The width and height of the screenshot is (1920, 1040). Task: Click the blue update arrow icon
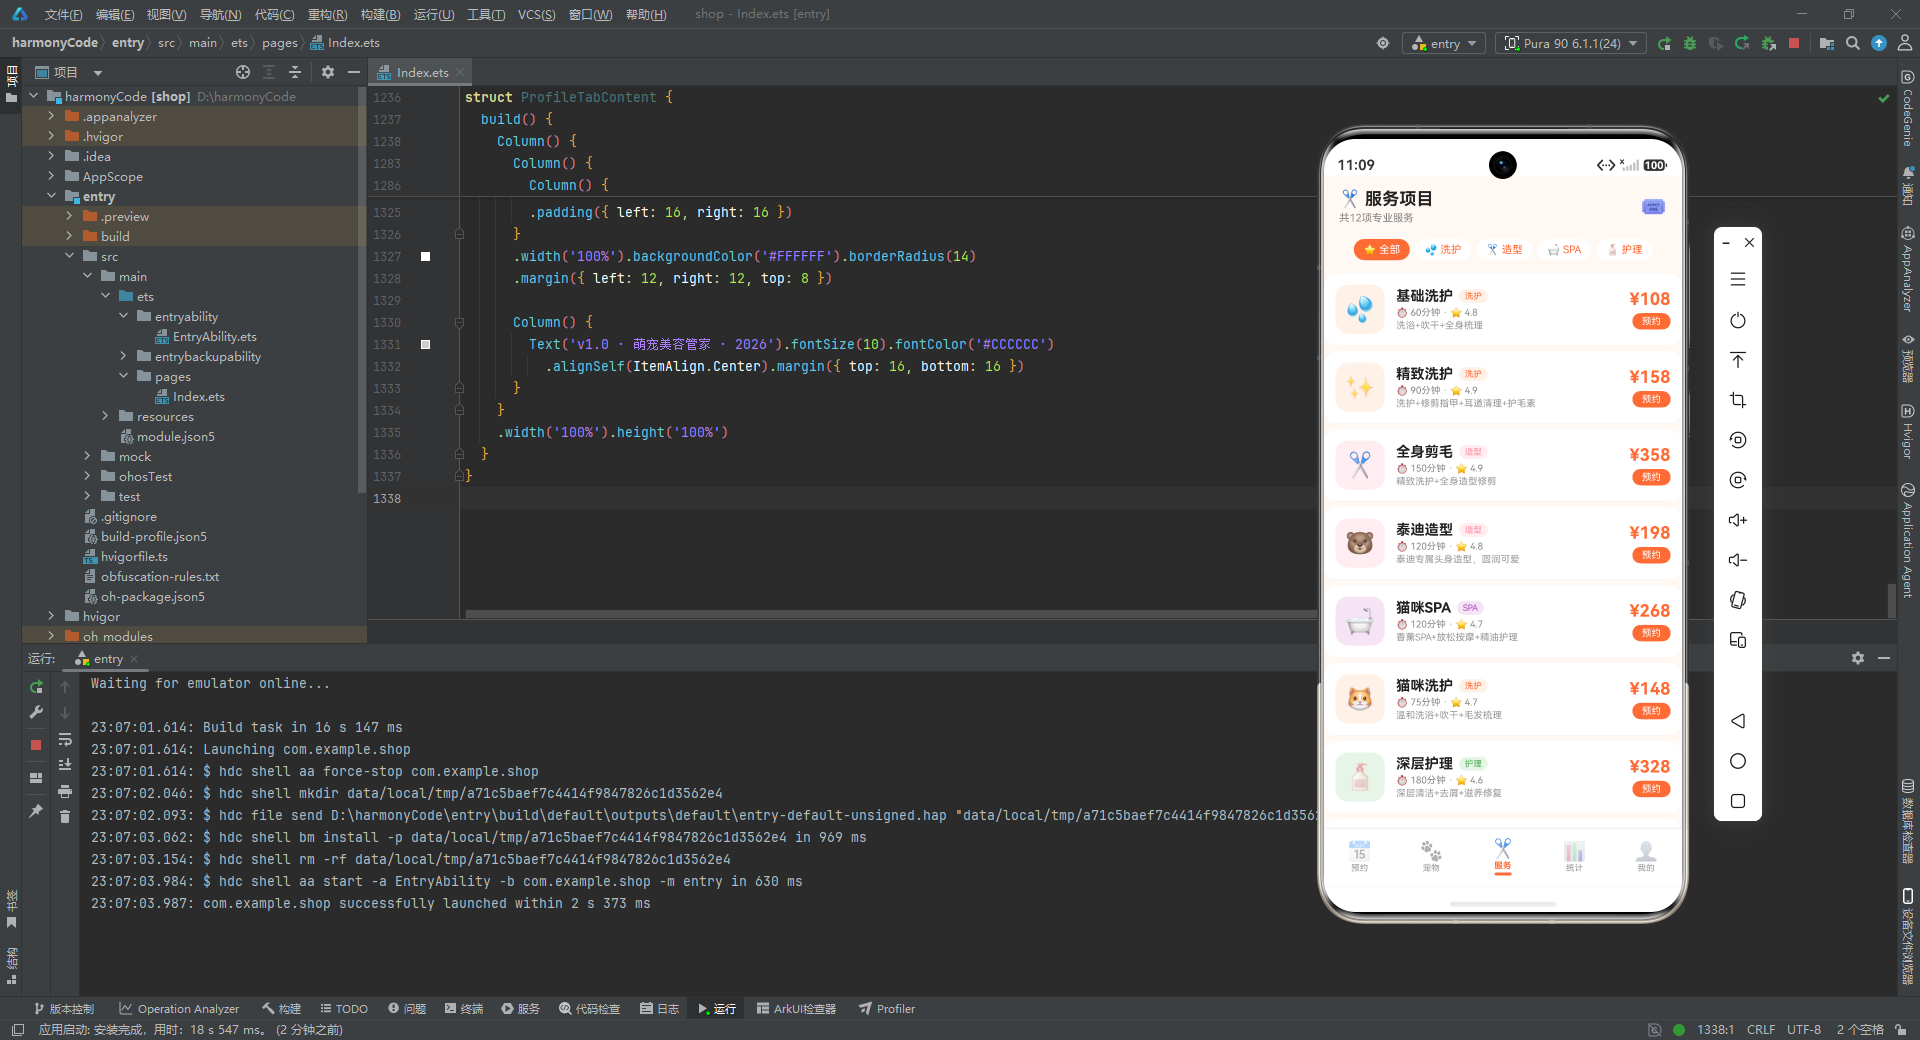click(1879, 43)
